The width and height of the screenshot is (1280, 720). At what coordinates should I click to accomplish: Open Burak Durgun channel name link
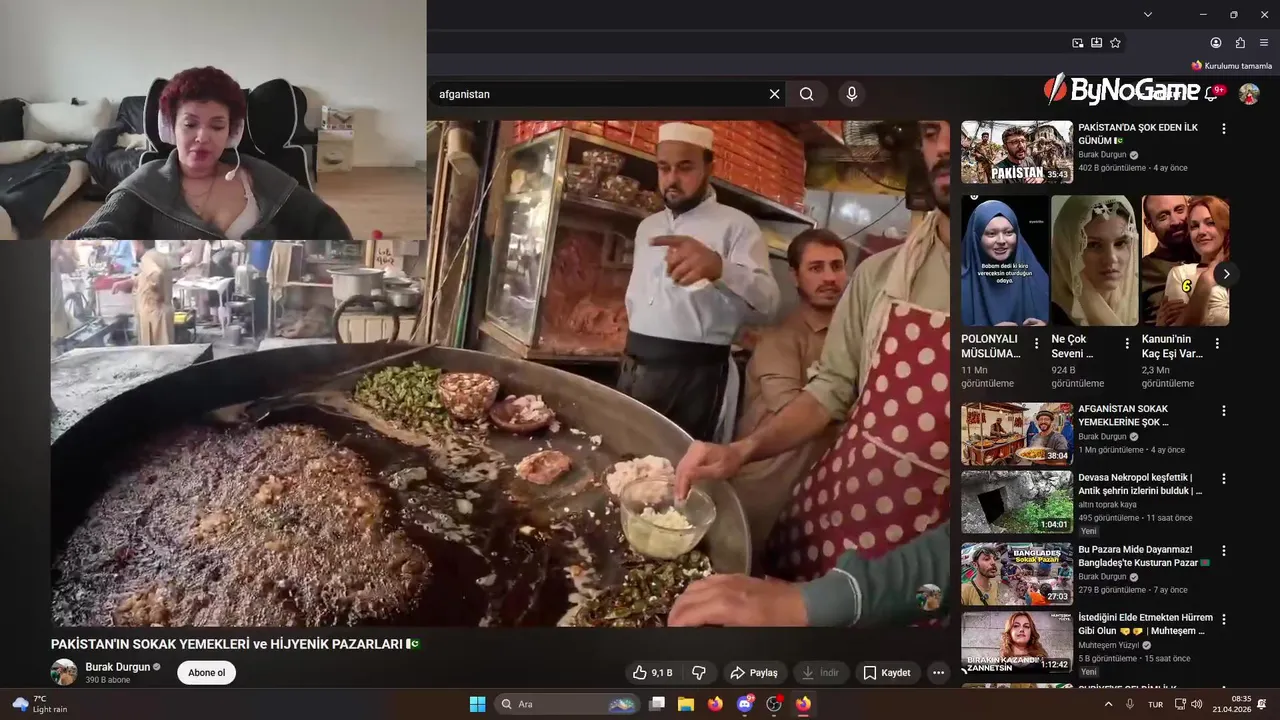(x=118, y=667)
